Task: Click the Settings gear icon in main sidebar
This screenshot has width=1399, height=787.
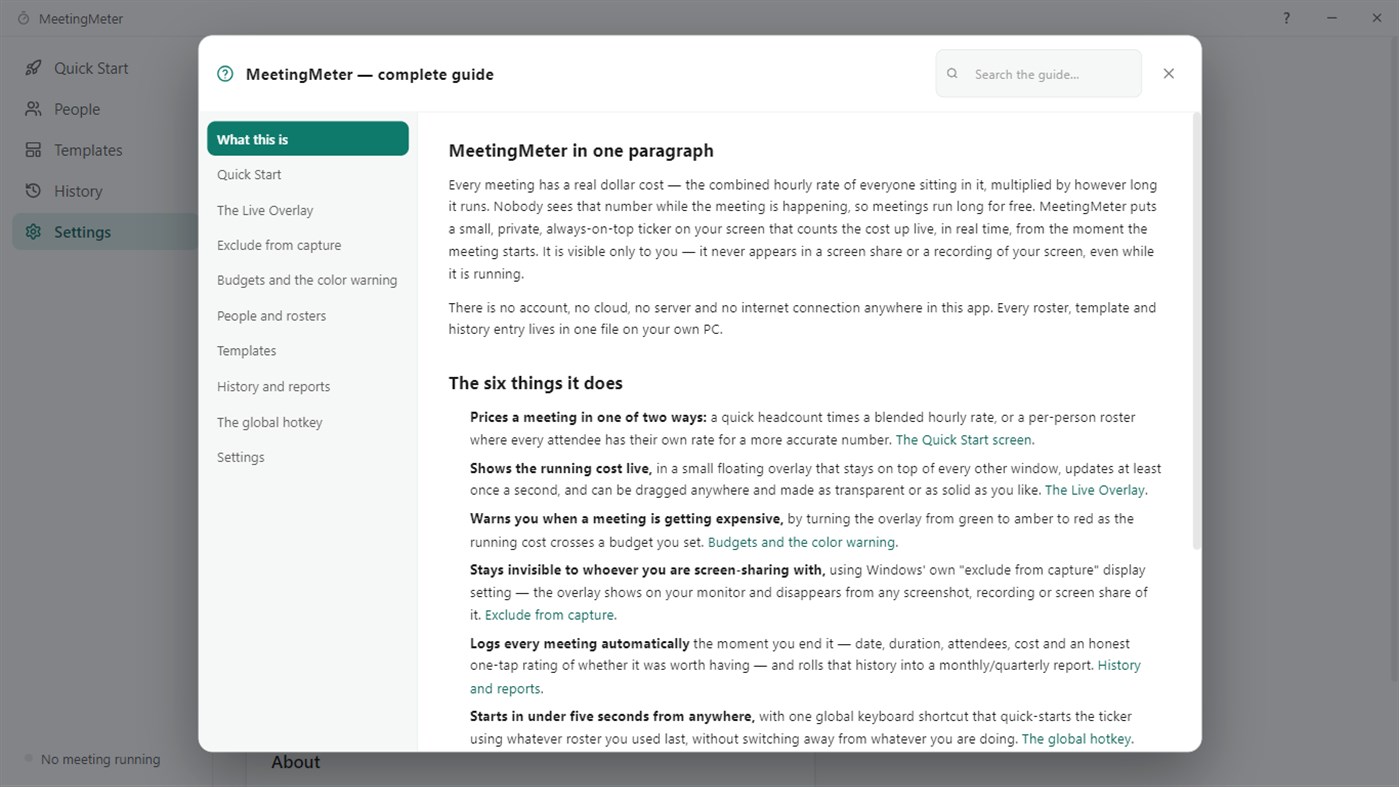Action: tap(34, 232)
